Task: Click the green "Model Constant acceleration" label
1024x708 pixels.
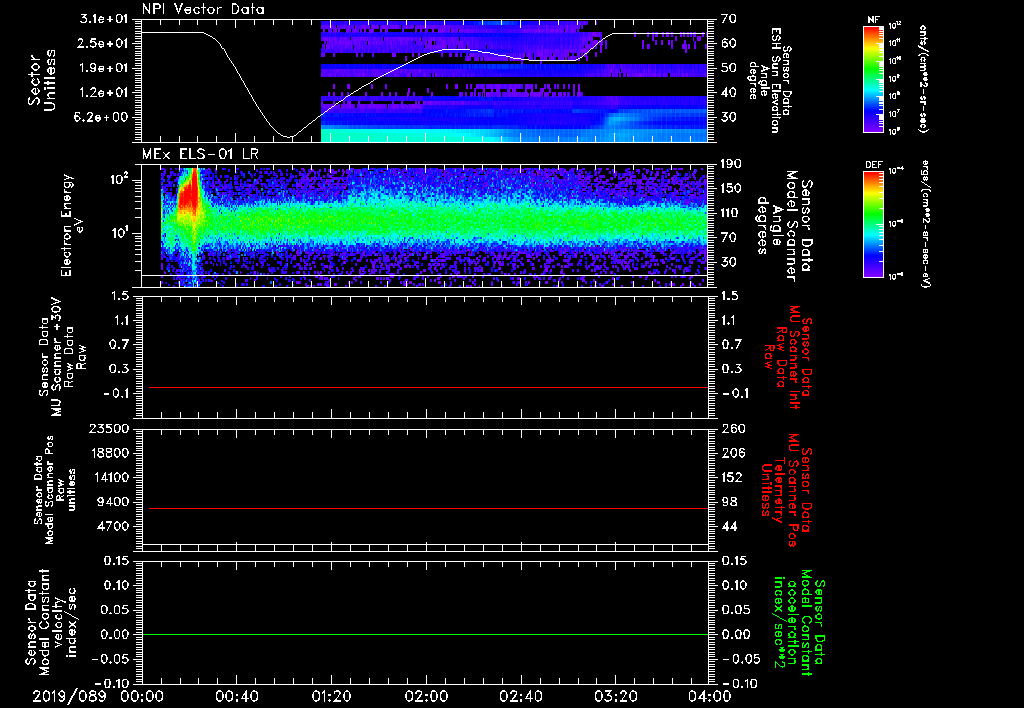Action: coord(798,623)
